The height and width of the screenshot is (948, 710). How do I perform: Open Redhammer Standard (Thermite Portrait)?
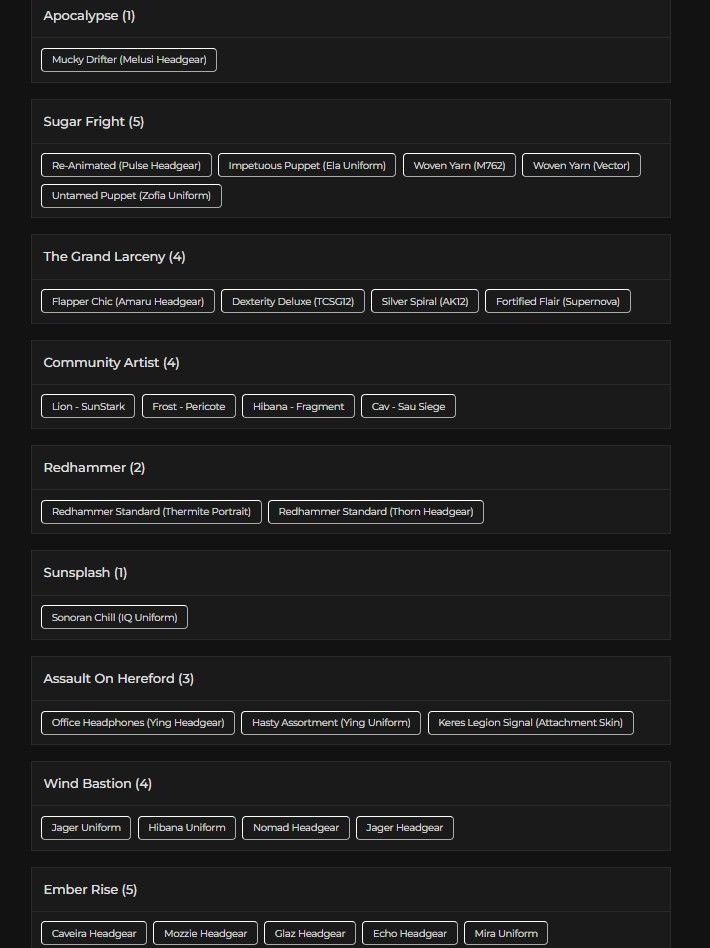151,511
